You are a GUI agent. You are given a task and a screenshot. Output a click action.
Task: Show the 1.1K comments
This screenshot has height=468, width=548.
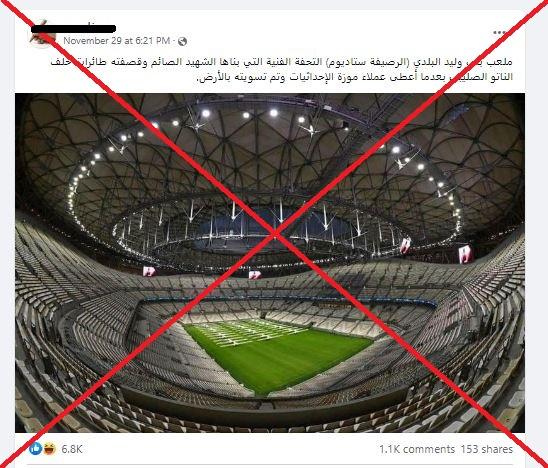pyautogui.click(x=417, y=449)
